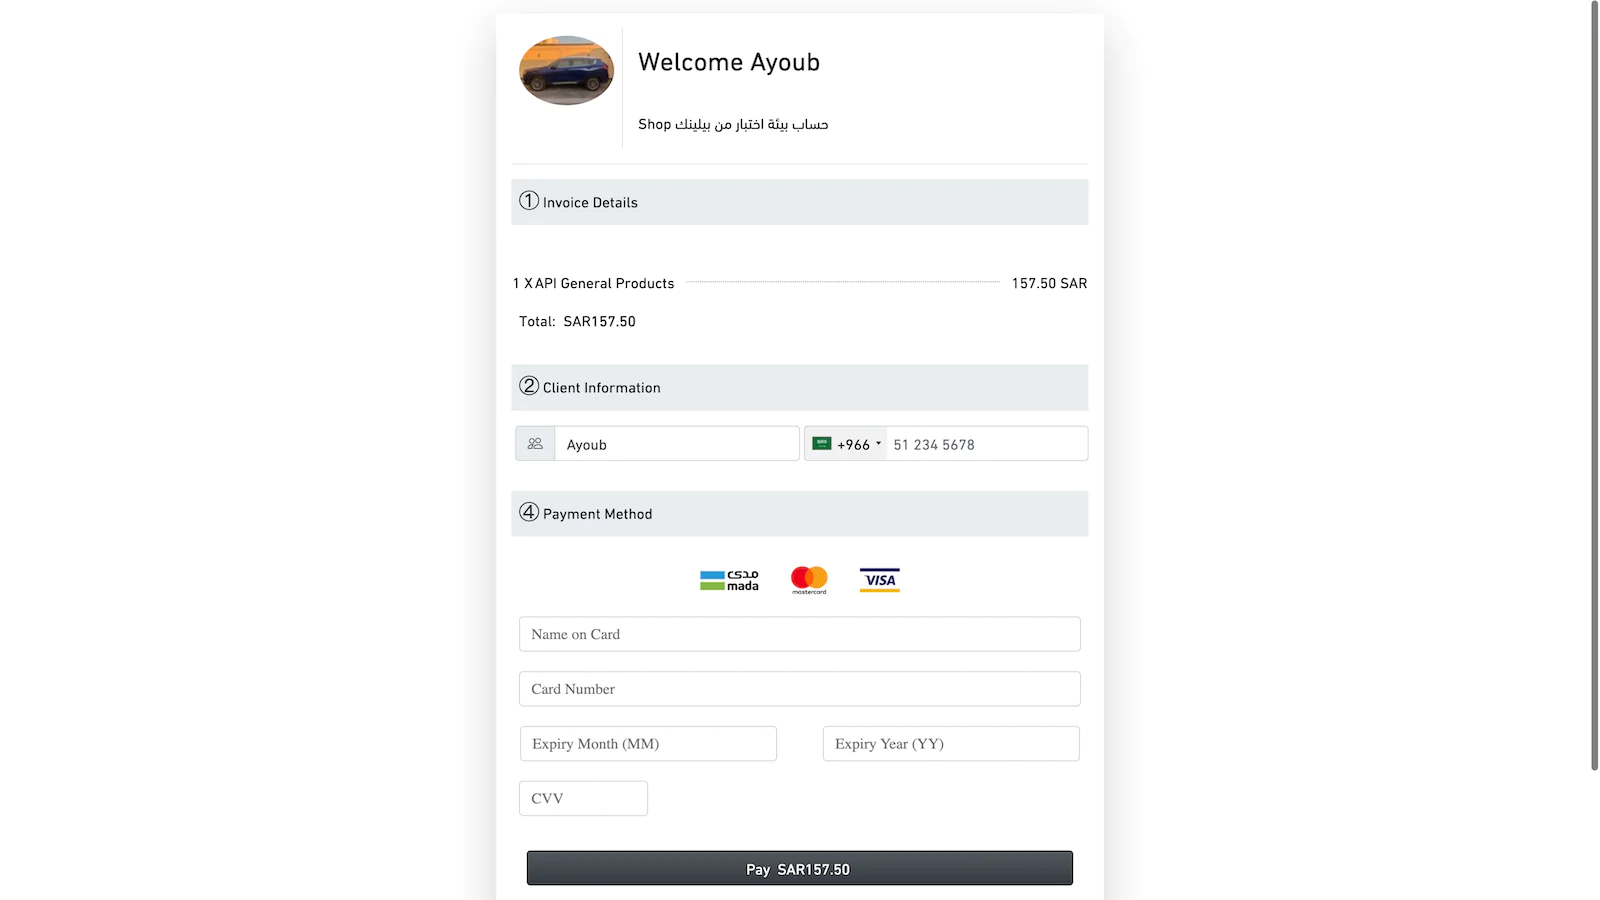Click the phone number input field
This screenshot has width=1600, height=900.
coord(987,444)
